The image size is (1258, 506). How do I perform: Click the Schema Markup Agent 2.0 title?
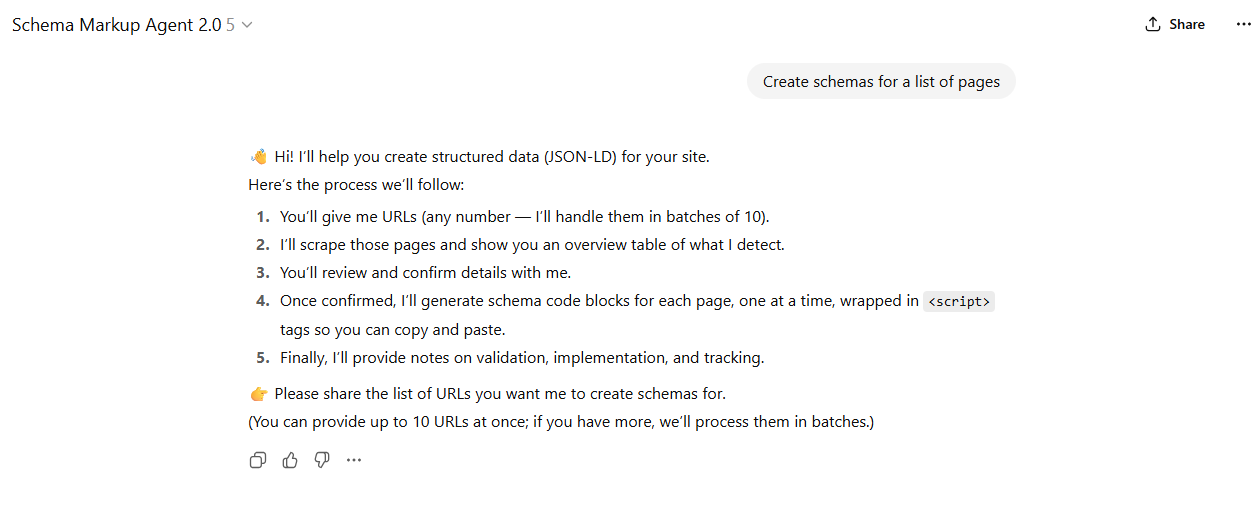pos(116,25)
